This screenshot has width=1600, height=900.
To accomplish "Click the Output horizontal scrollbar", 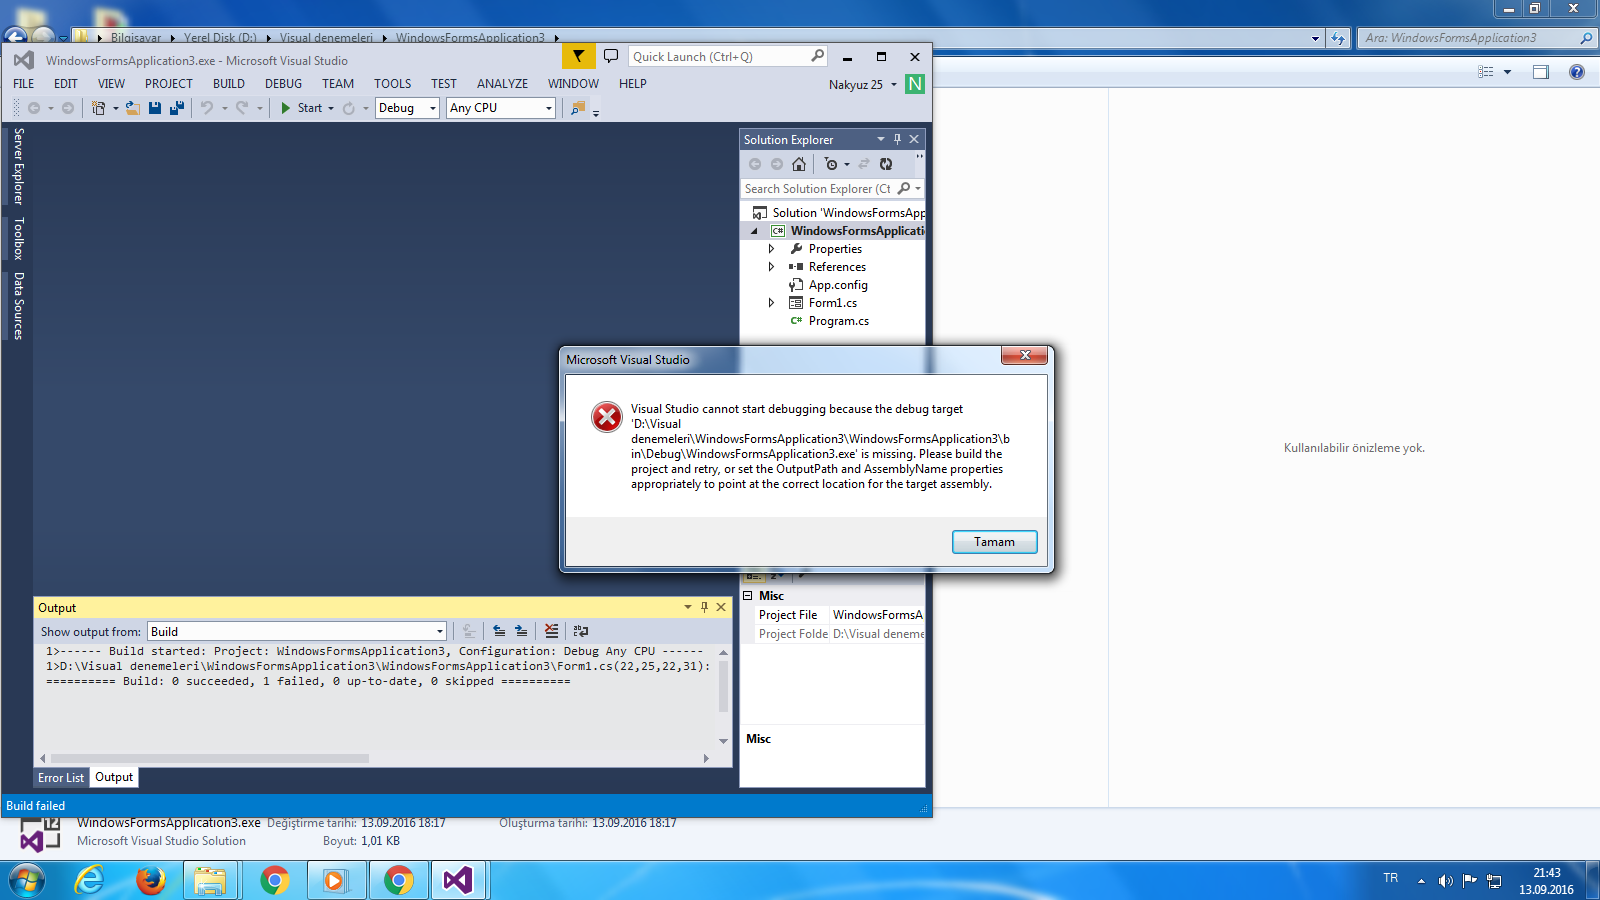I will point(210,758).
